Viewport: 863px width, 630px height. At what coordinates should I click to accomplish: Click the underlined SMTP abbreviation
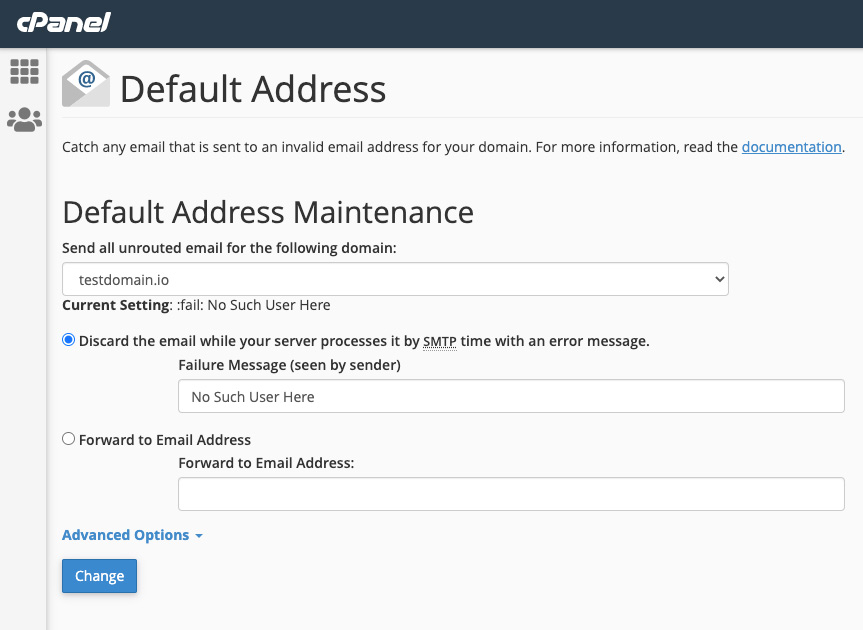pyautogui.click(x=439, y=341)
